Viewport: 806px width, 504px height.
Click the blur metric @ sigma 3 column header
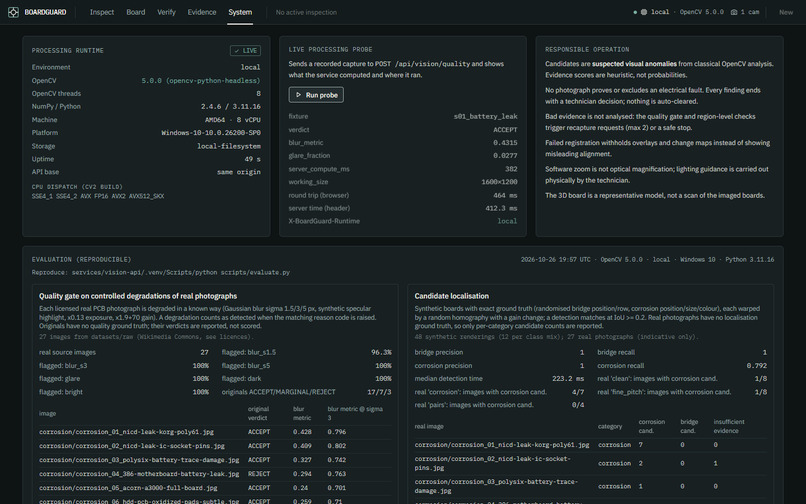point(355,413)
